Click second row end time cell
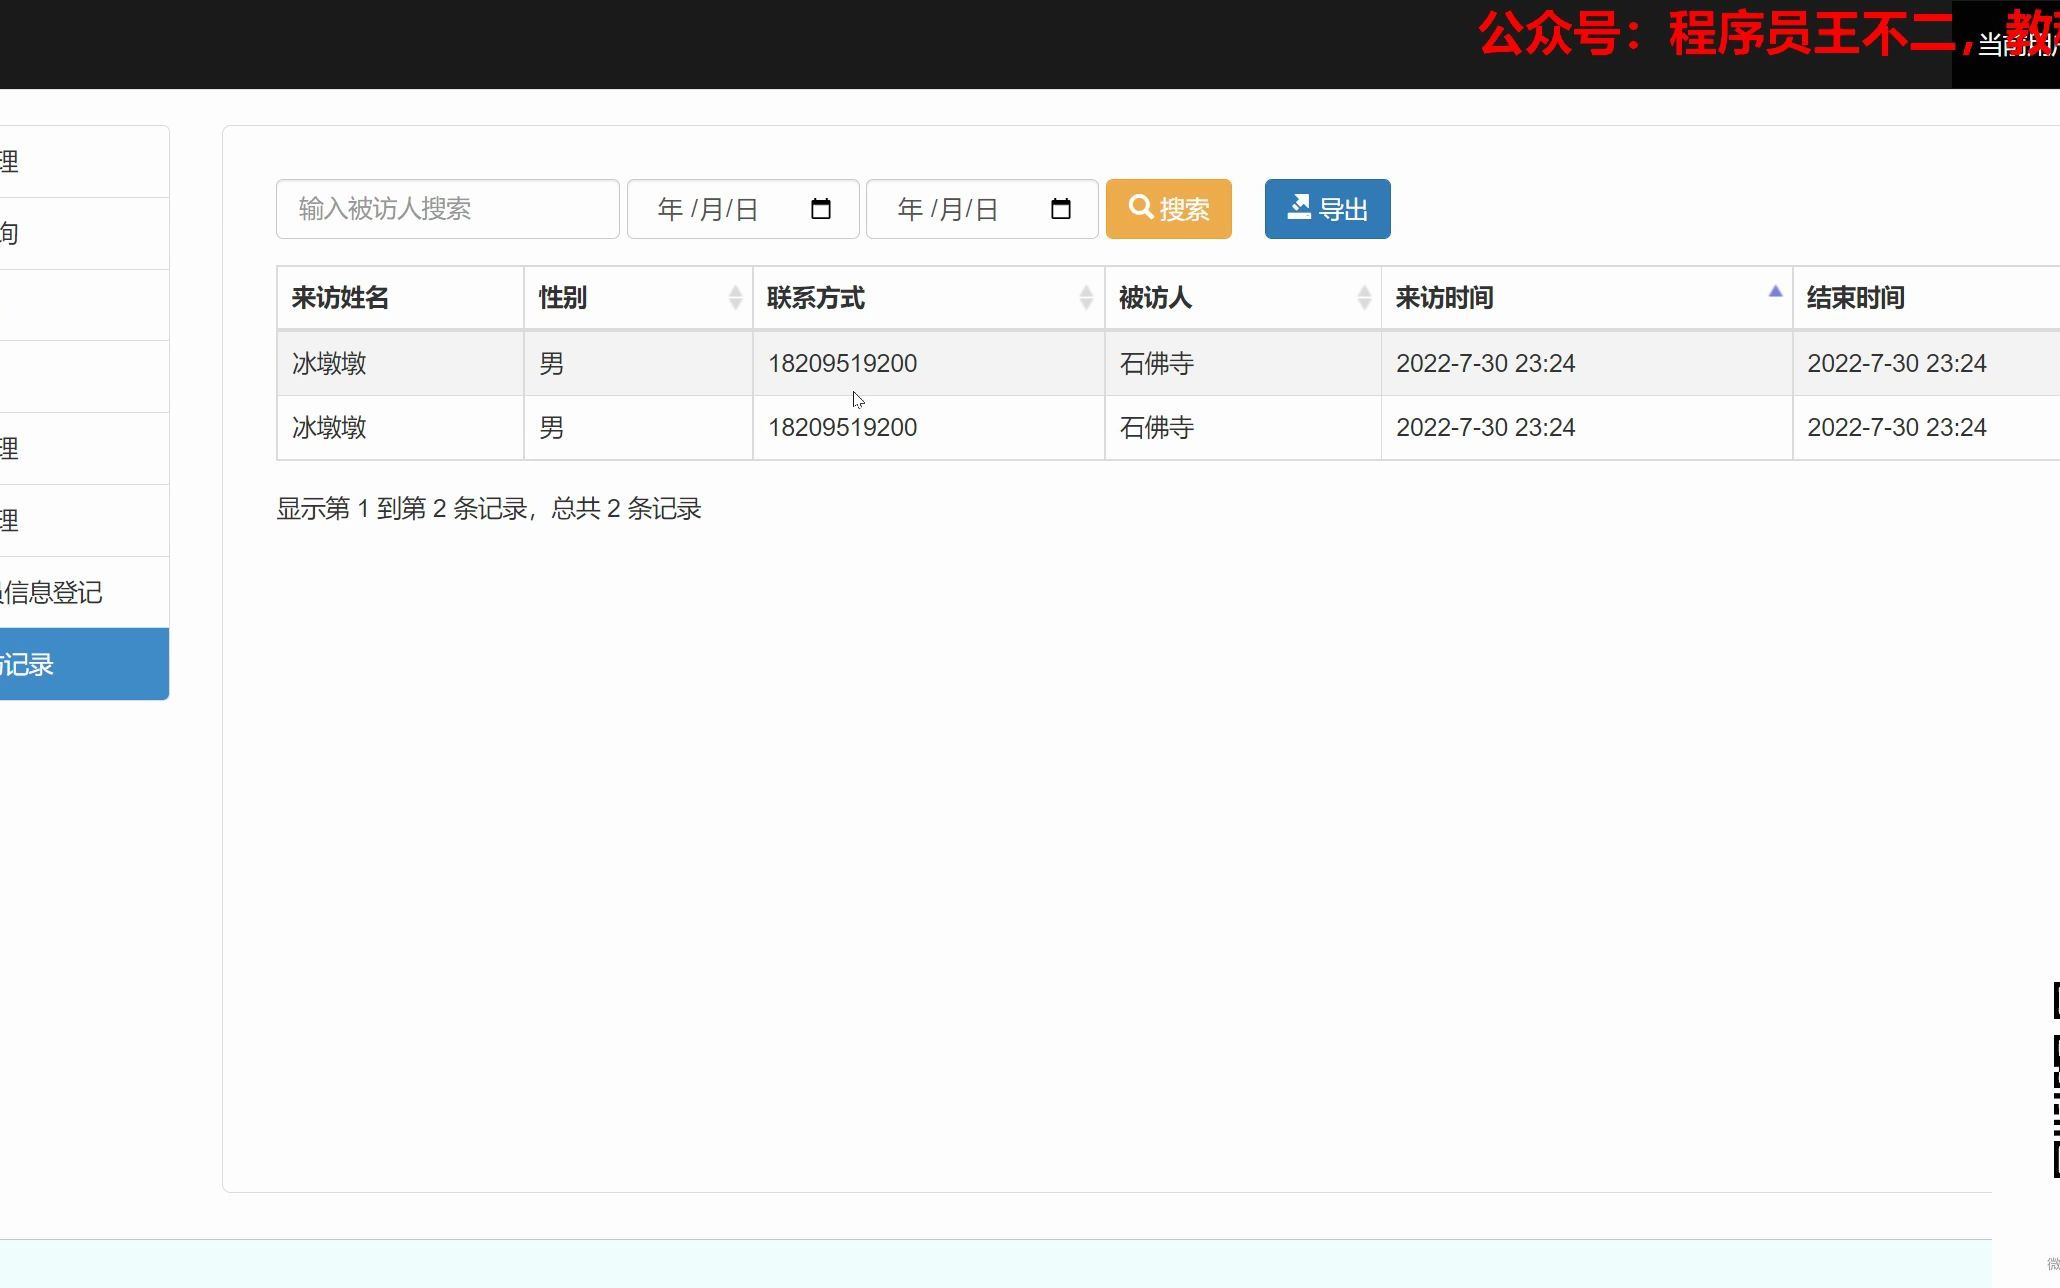 1926,427
